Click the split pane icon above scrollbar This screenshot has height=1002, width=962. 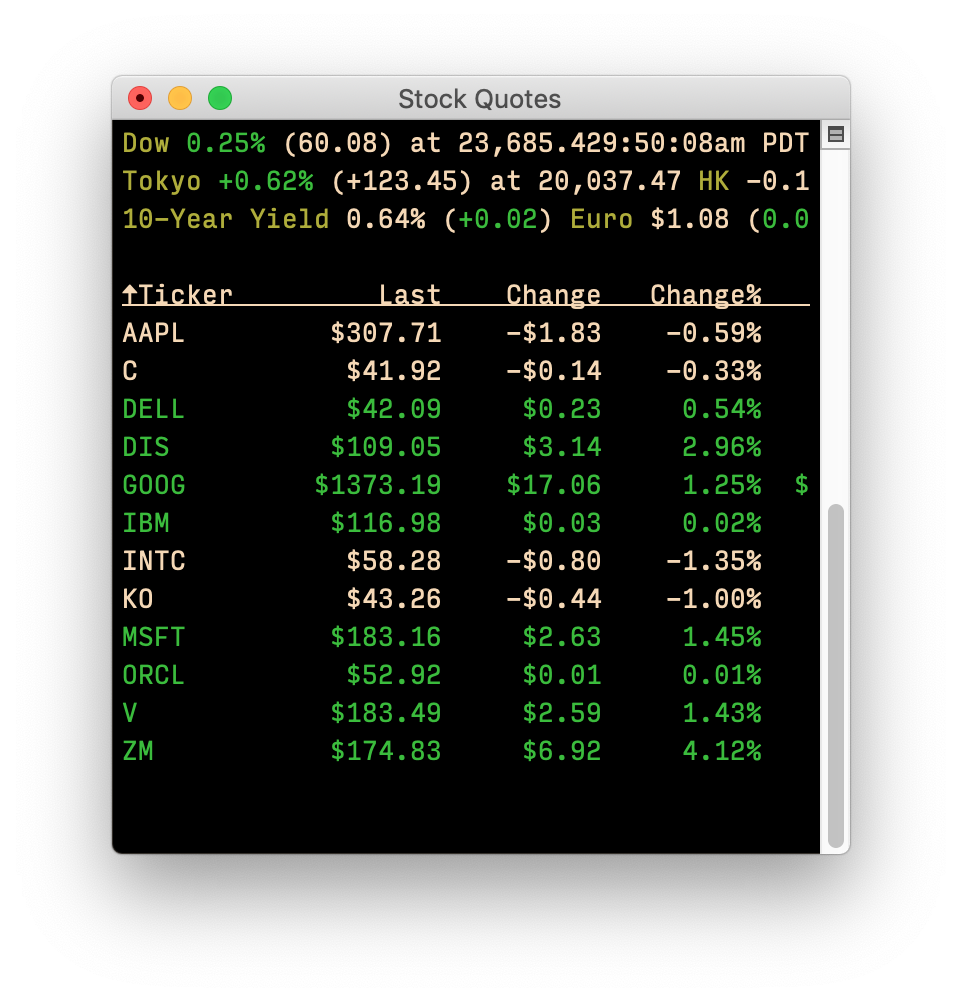point(835,134)
